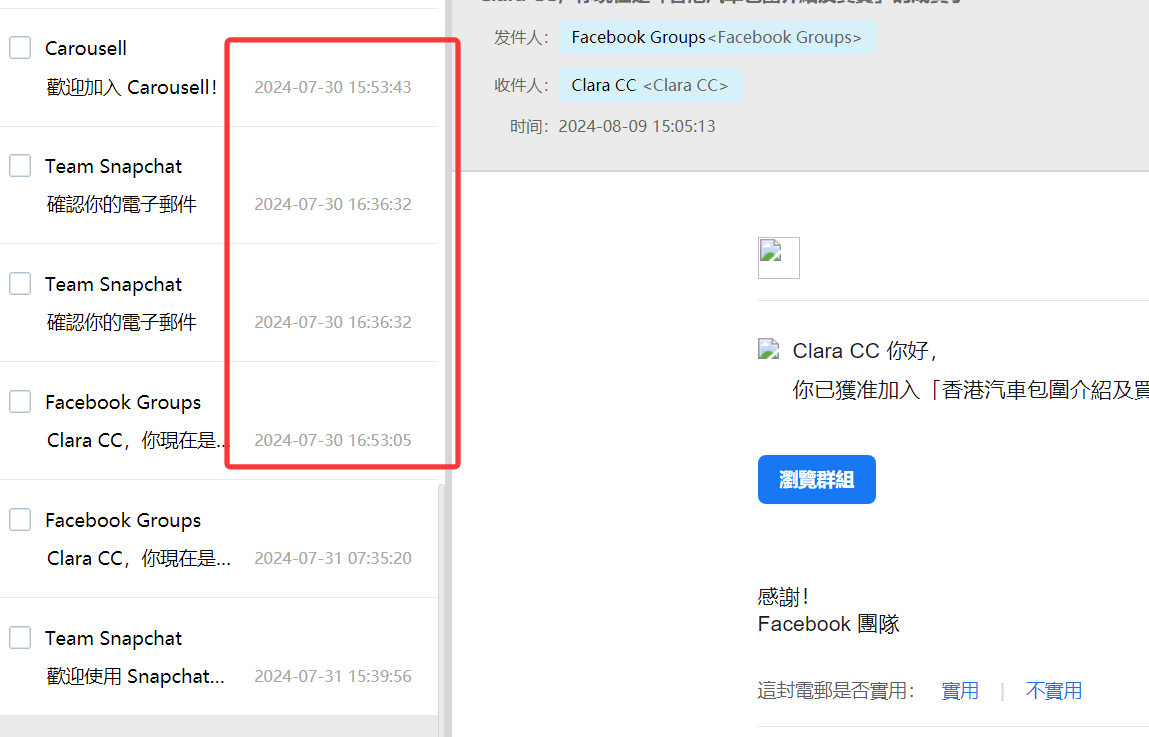Click broken avatar image beside Clara CC 你好
The image size is (1149, 737).
[x=768, y=349]
